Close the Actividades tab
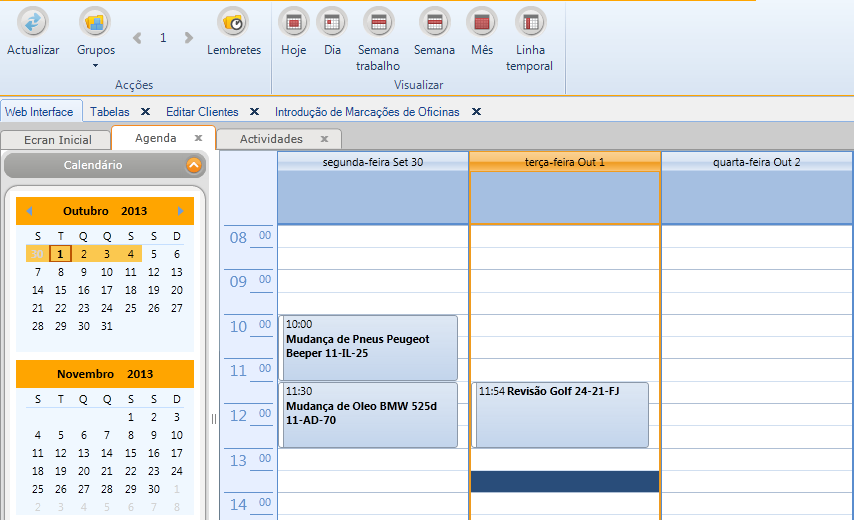This screenshot has width=854, height=520. (x=325, y=139)
